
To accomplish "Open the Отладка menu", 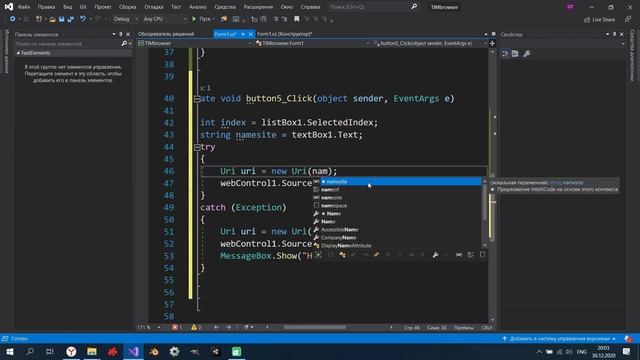I will pyautogui.click(x=153, y=7).
